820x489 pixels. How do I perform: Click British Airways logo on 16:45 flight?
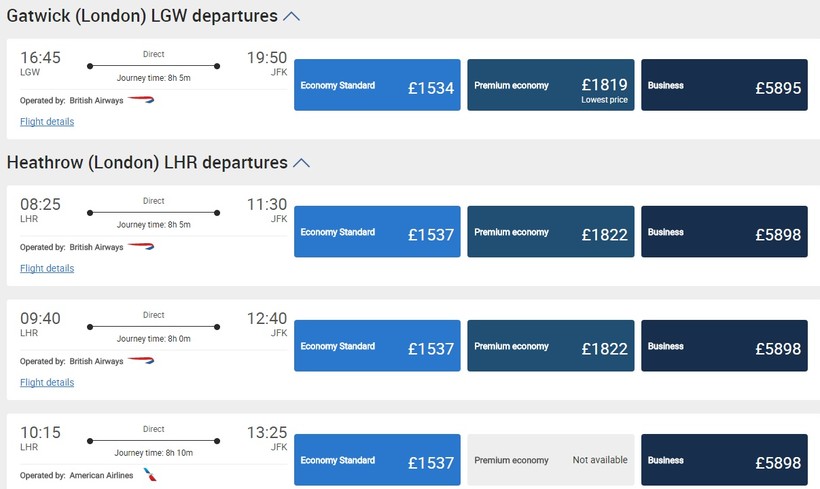141,100
